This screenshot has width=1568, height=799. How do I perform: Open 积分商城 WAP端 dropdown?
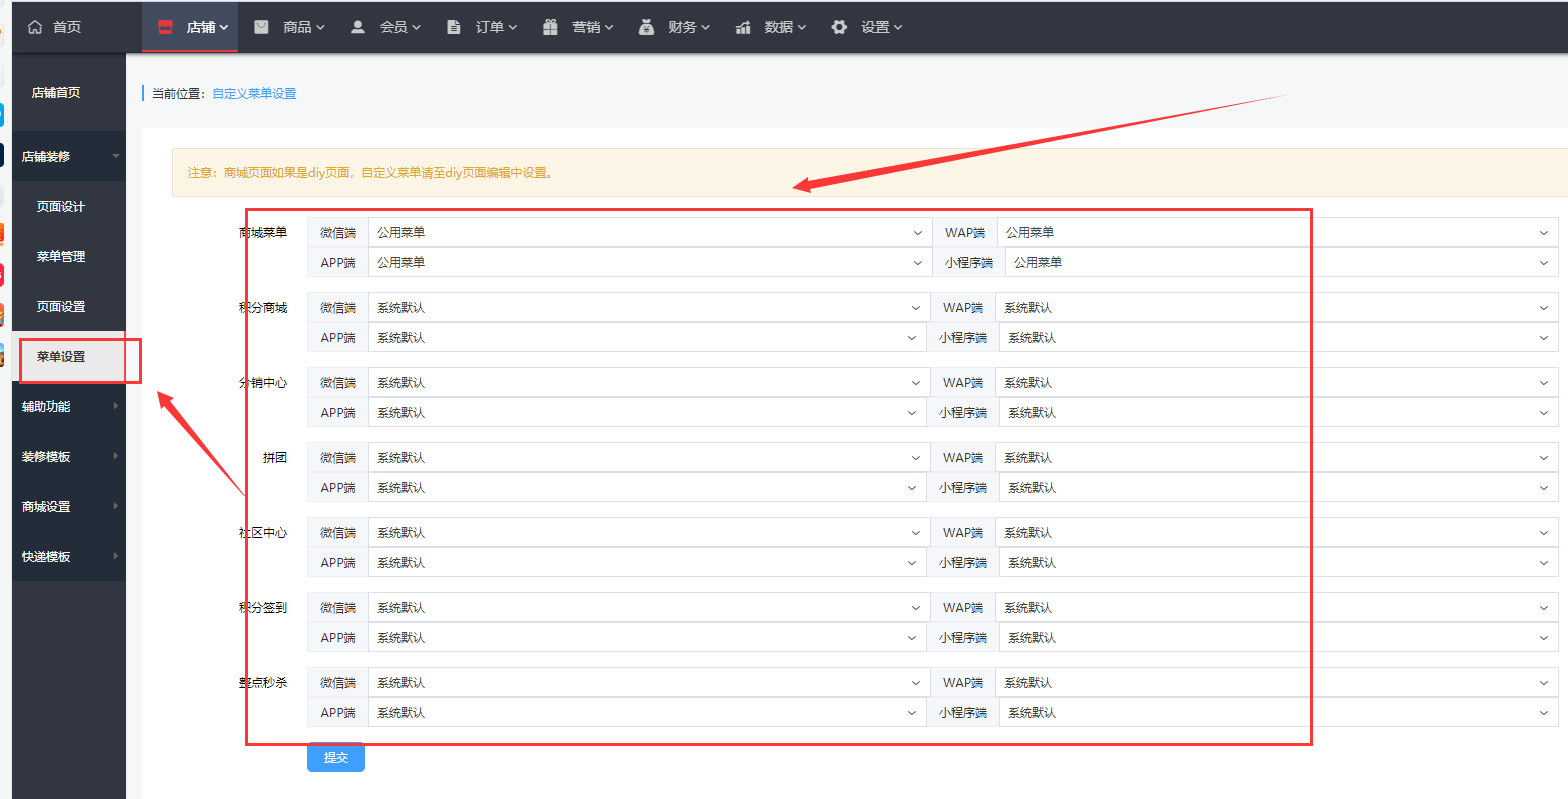1276,307
